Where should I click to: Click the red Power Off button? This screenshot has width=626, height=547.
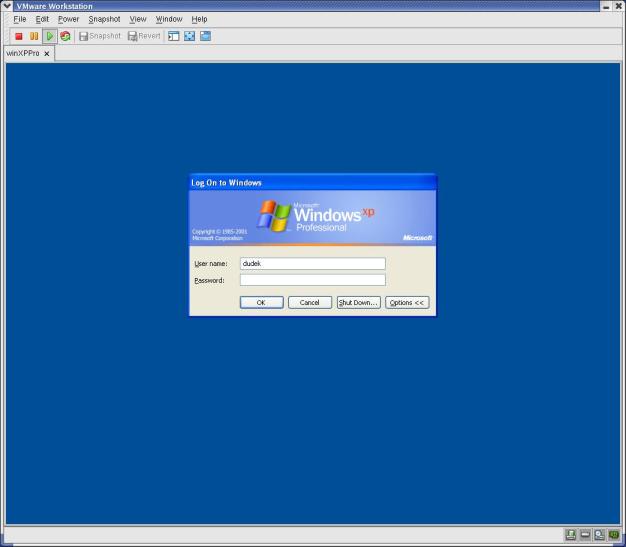pos(18,36)
